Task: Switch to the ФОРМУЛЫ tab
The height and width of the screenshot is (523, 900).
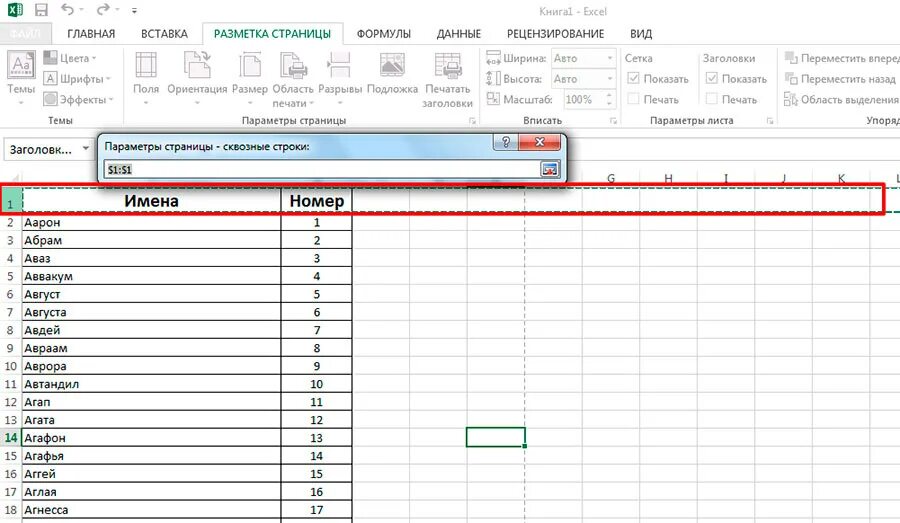Action: coord(383,34)
